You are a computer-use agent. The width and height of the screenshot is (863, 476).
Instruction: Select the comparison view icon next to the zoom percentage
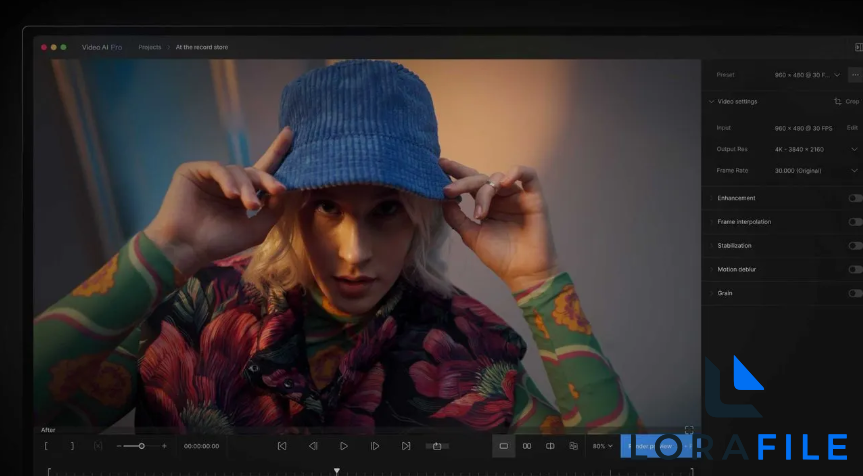(x=573, y=446)
